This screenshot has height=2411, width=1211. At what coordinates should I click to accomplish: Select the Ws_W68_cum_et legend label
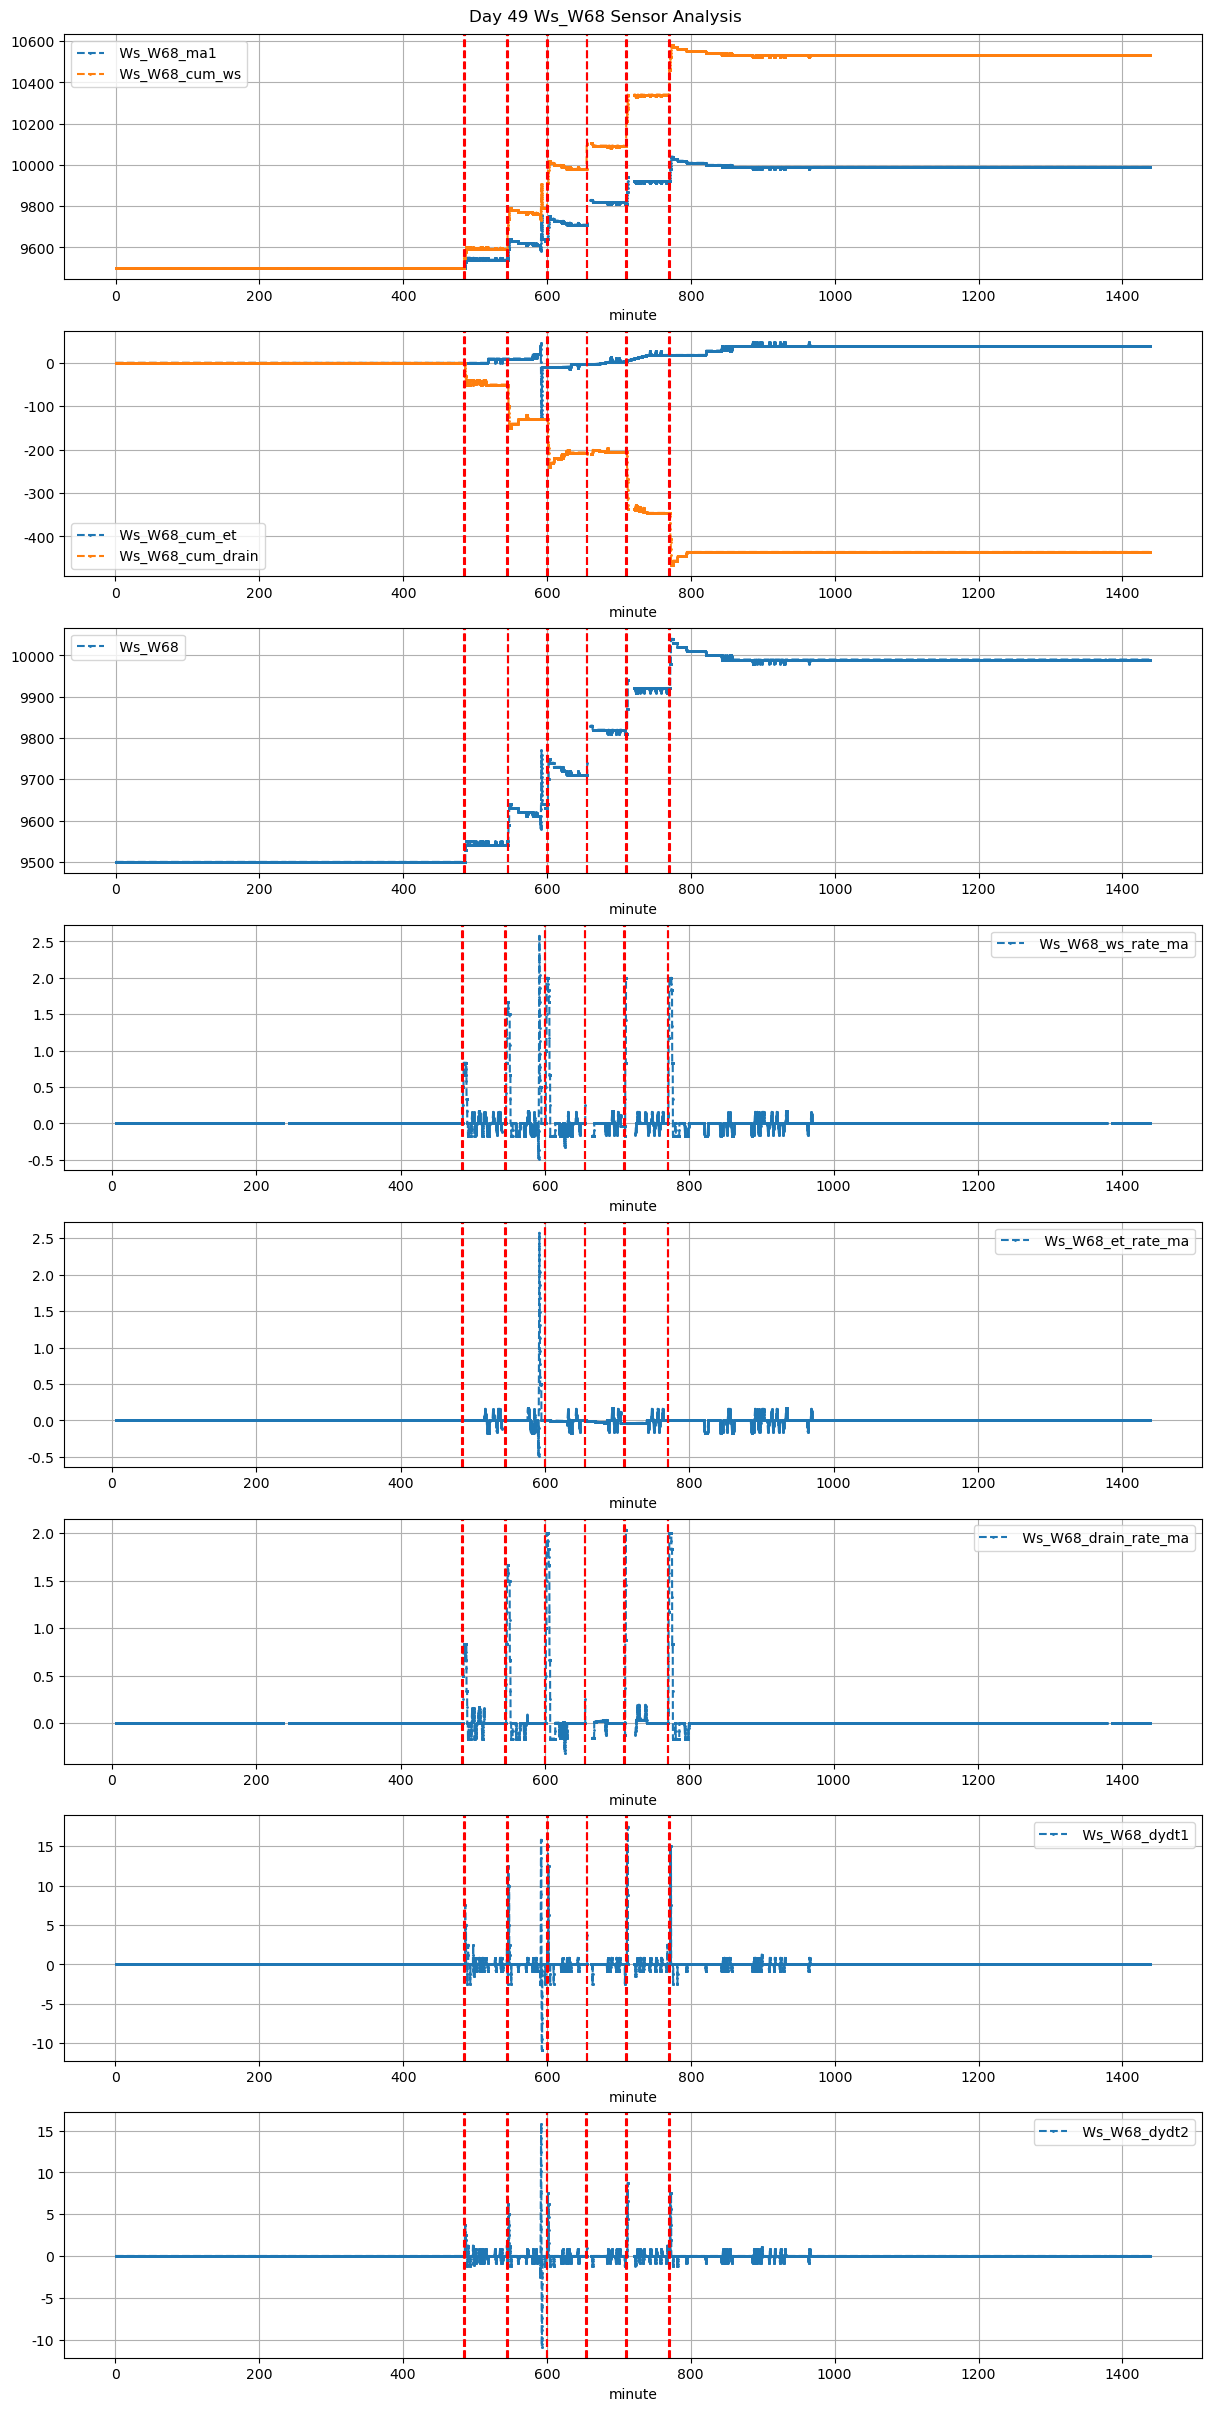click(177, 535)
